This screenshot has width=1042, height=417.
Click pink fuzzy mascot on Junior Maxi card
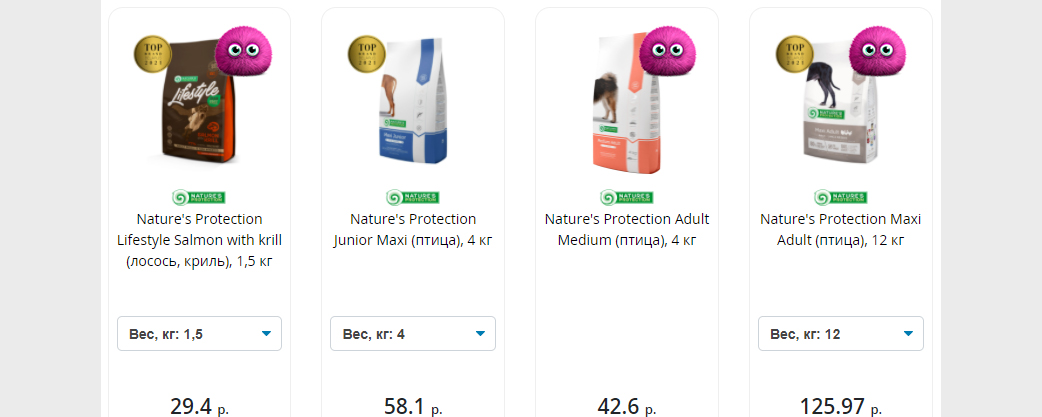pyautogui.click(x=455, y=53)
